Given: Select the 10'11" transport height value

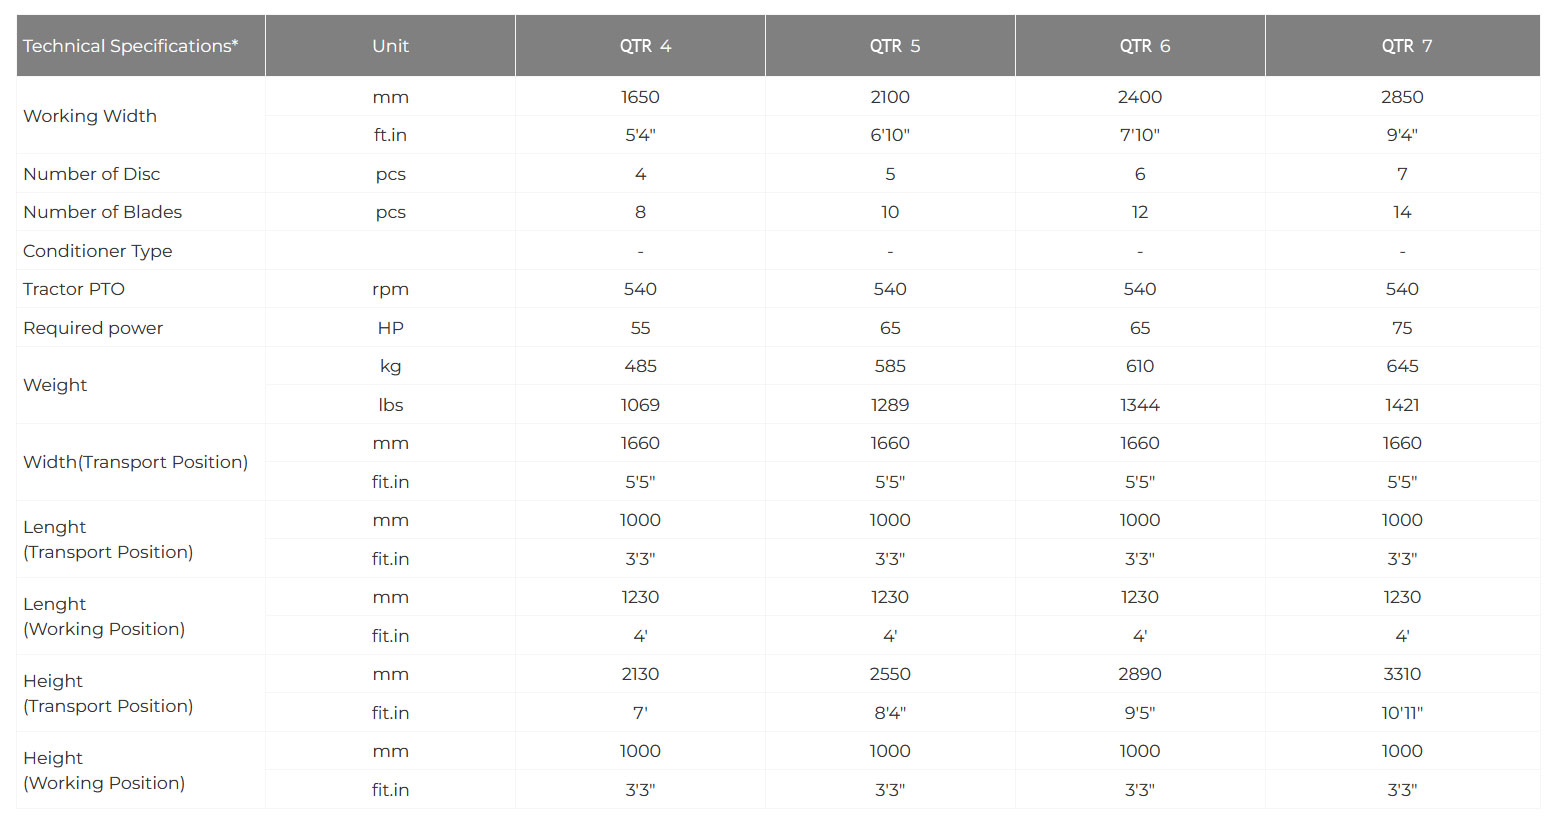Looking at the screenshot, I should coord(1402,713).
